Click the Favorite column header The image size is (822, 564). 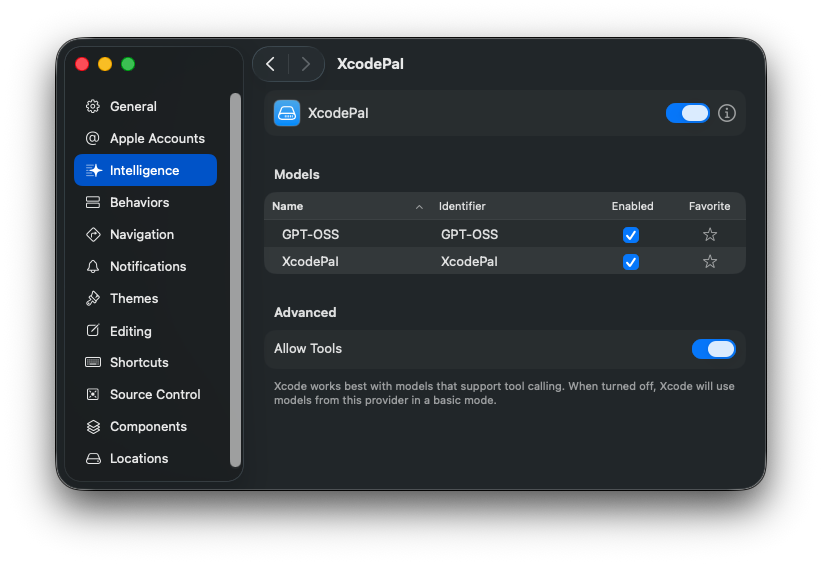tap(709, 206)
